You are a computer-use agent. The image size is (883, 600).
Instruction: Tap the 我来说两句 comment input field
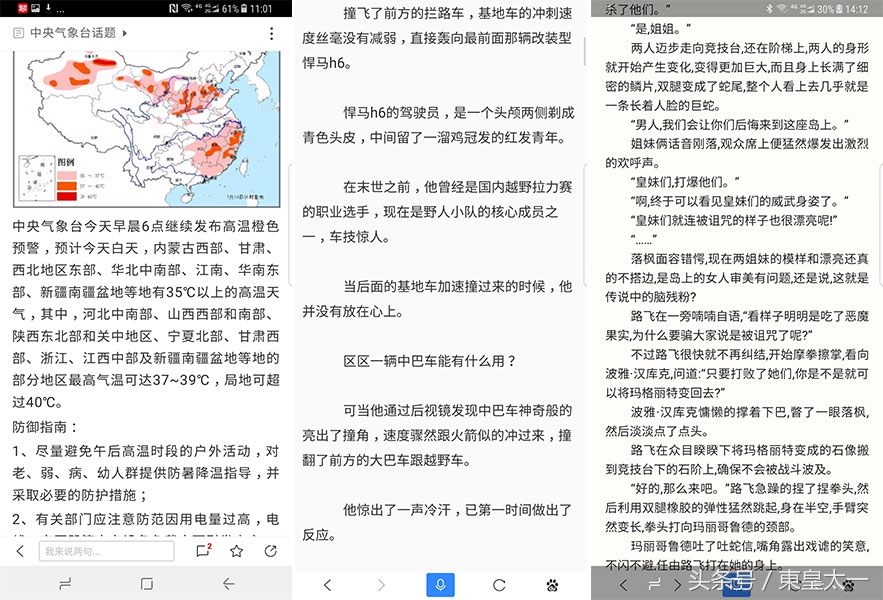(x=105, y=551)
